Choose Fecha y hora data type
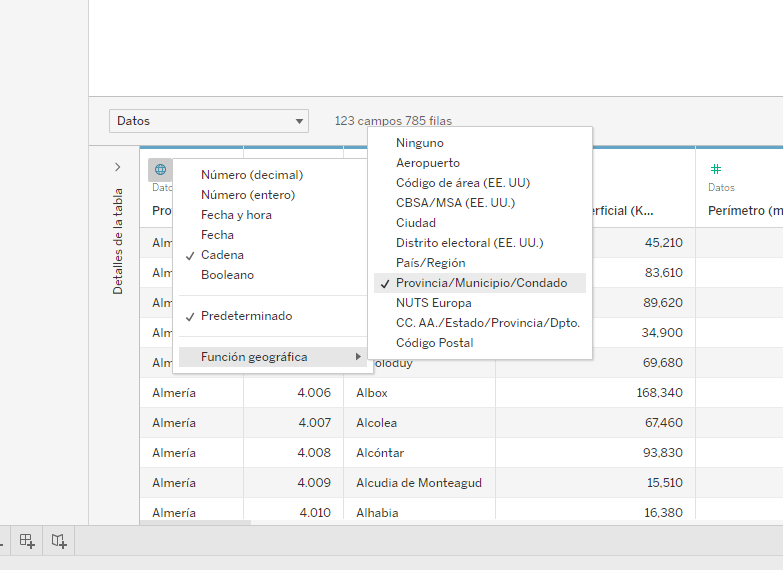This screenshot has width=783, height=570. click(x=236, y=215)
